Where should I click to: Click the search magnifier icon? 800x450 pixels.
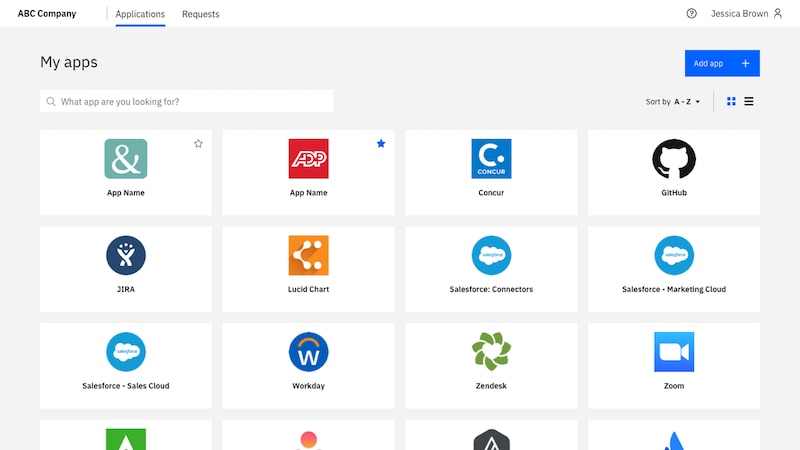51,102
